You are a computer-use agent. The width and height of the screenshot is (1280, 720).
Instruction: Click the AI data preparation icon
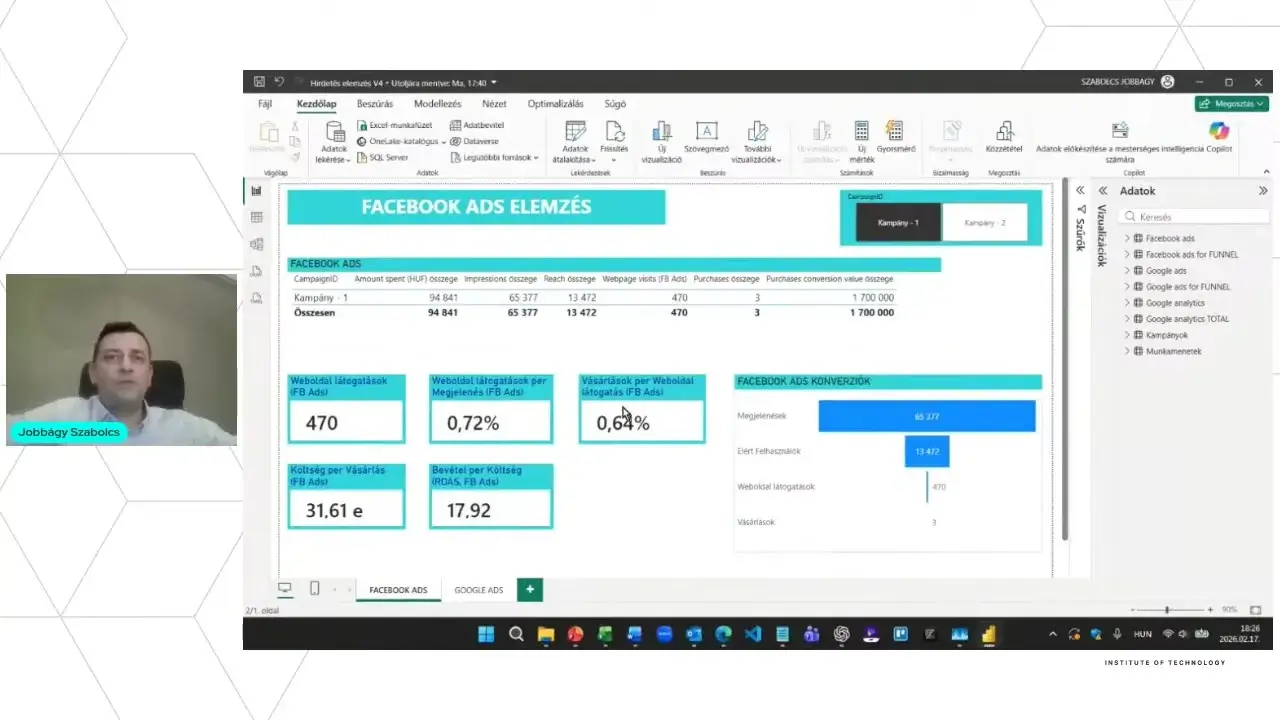click(1120, 130)
